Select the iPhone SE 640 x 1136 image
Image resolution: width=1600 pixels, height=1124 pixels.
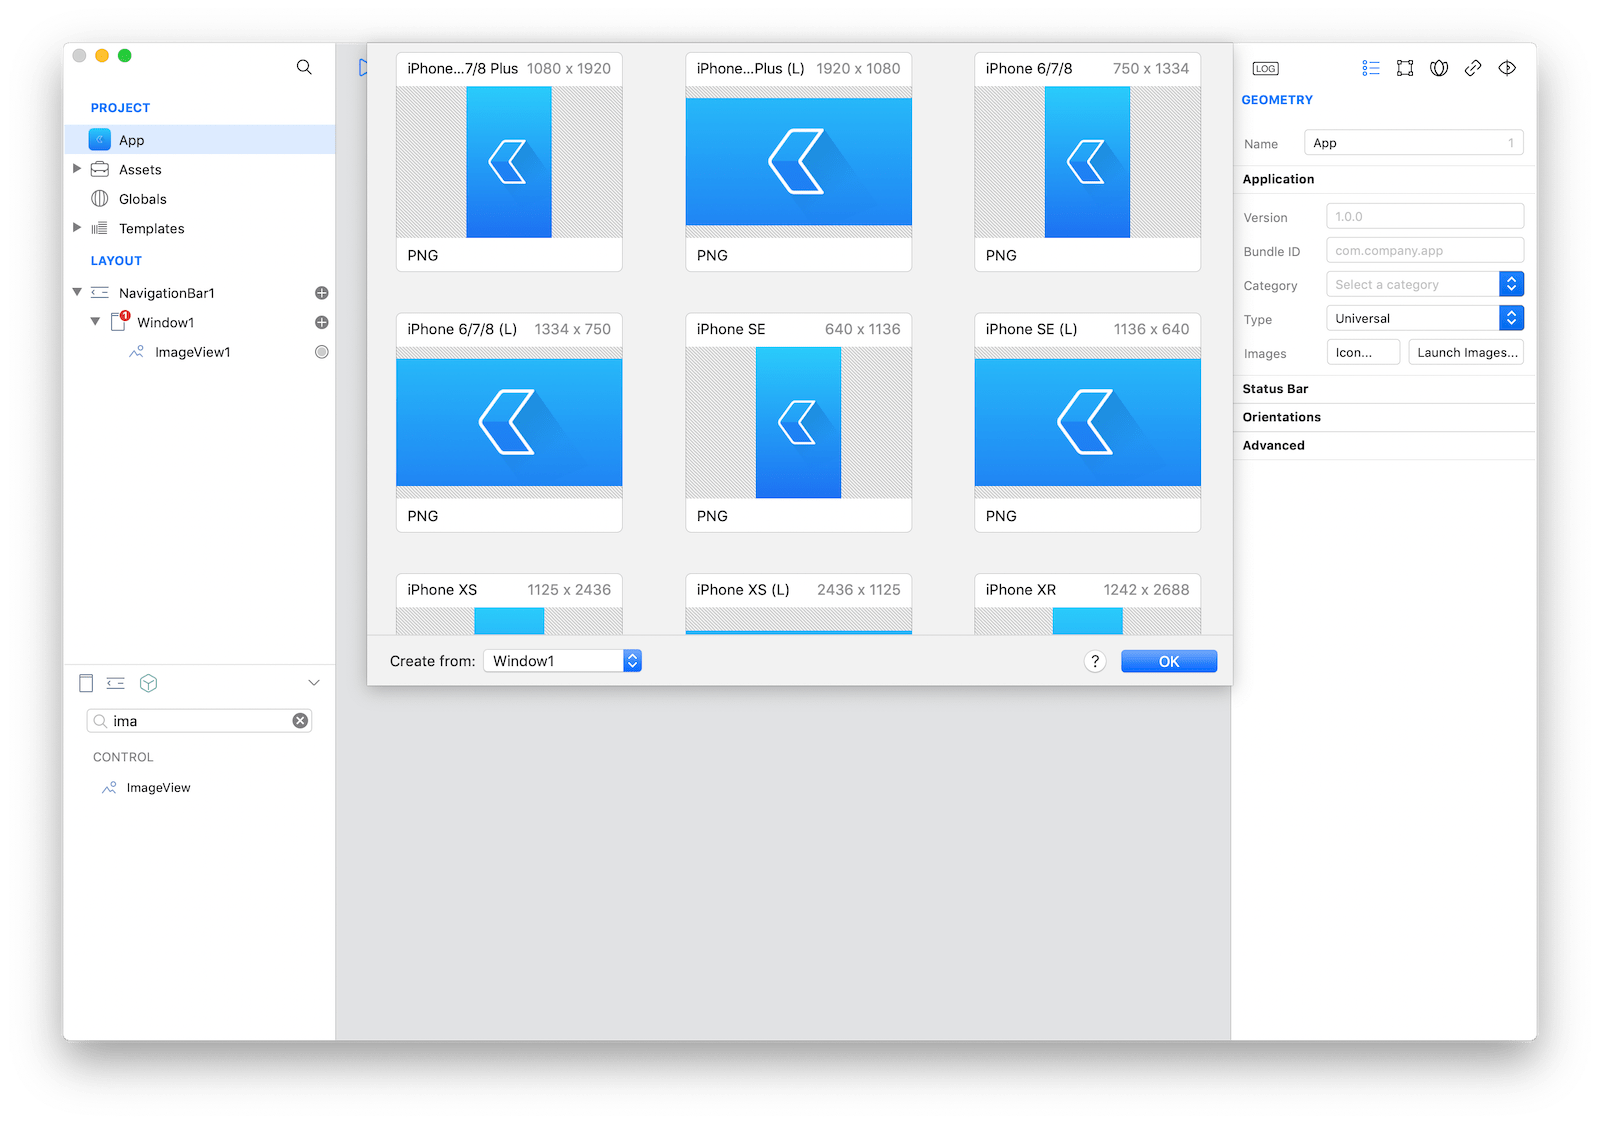click(798, 422)
